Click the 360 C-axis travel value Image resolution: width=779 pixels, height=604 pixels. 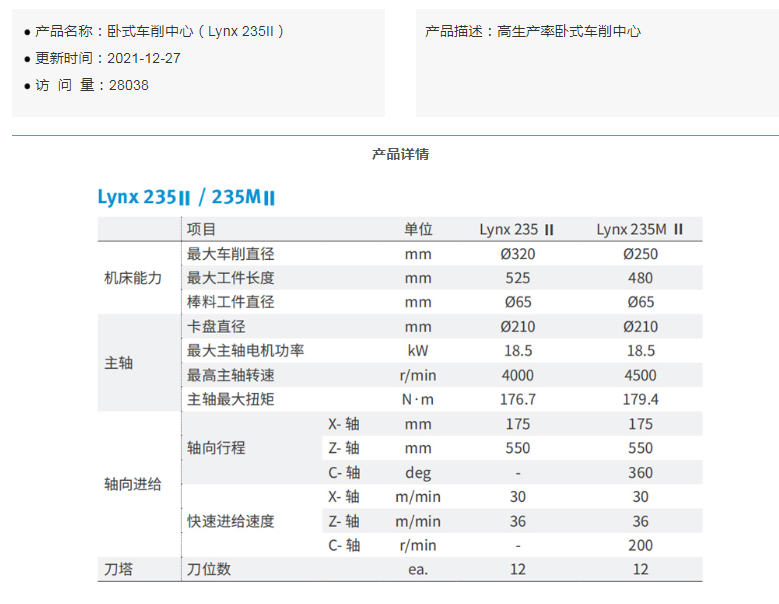640,472
